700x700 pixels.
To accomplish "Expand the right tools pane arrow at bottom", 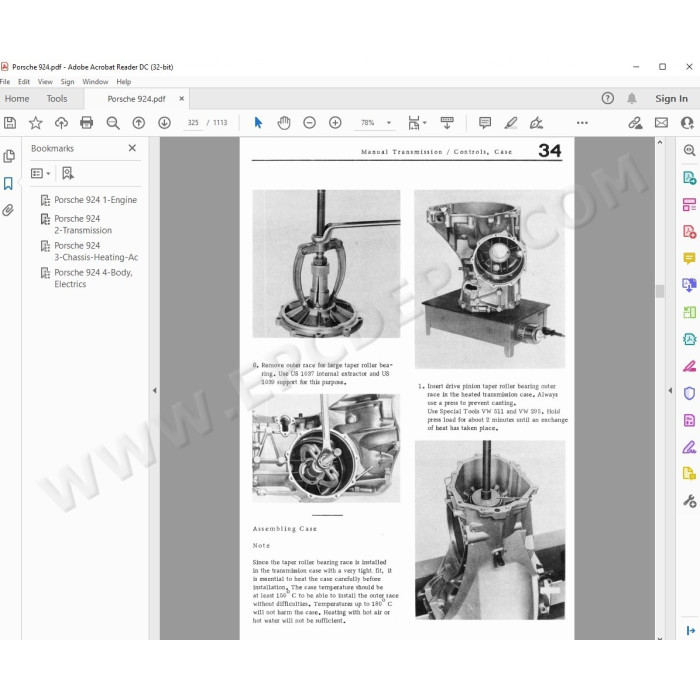I will pyautogui.click(x=691, y=630).
